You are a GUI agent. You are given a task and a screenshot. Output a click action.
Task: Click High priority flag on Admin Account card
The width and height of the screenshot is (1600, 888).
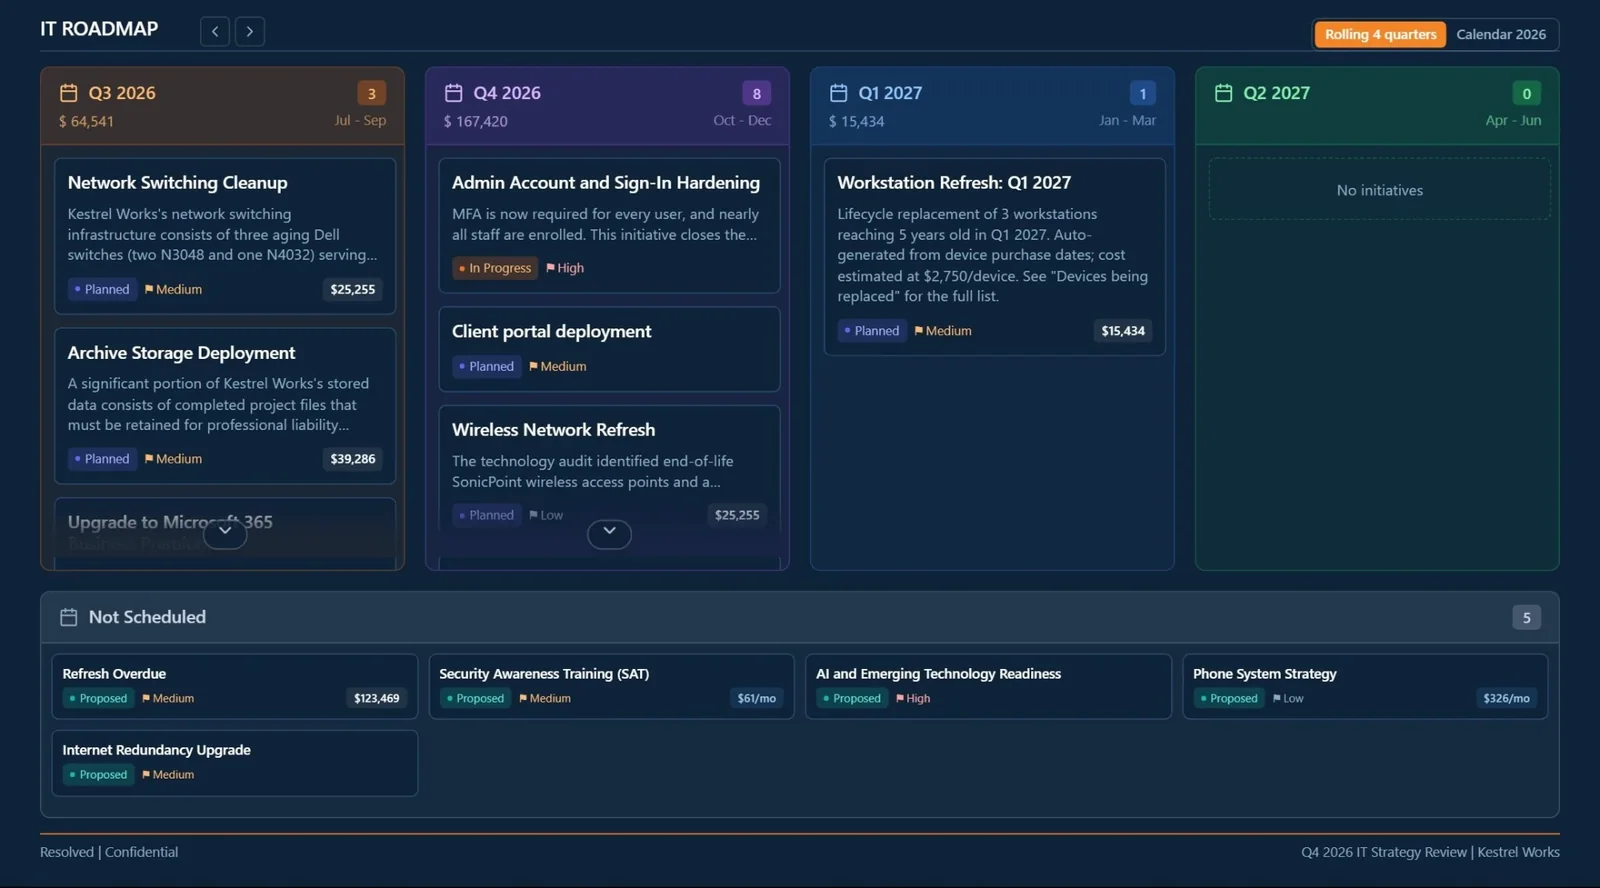point(565,268)
